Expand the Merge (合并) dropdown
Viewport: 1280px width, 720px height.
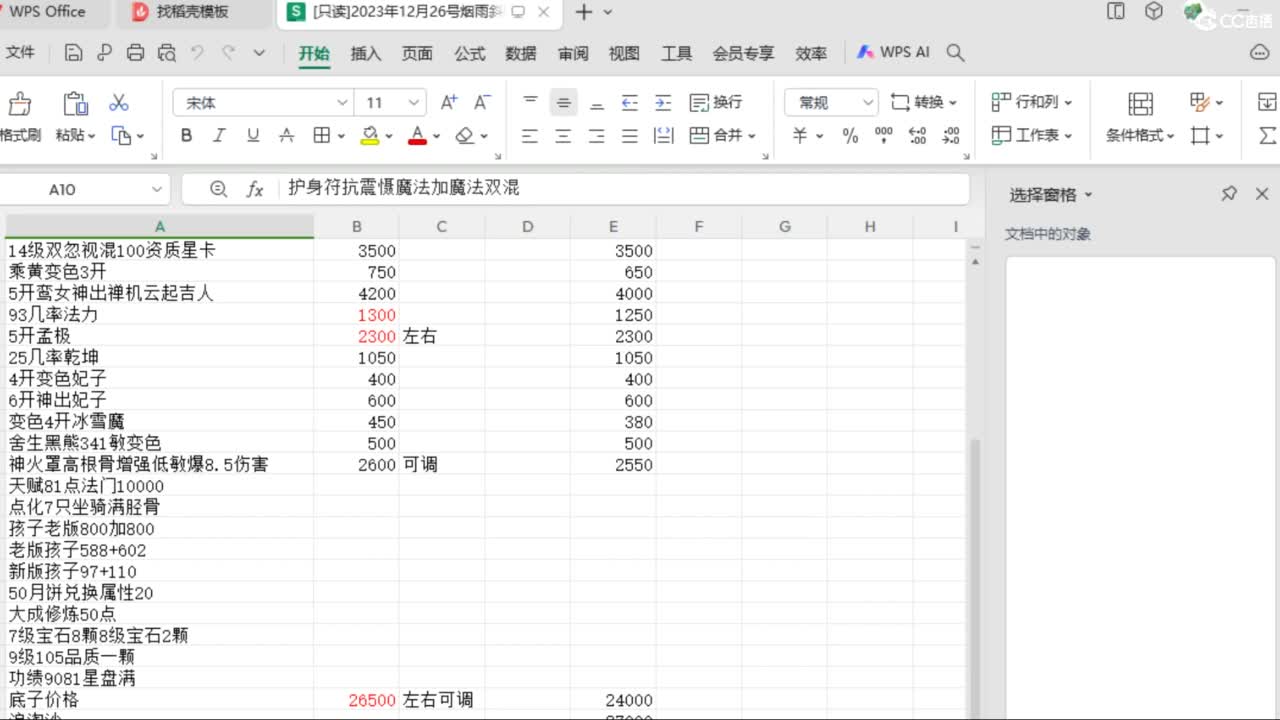coord(750,136)
